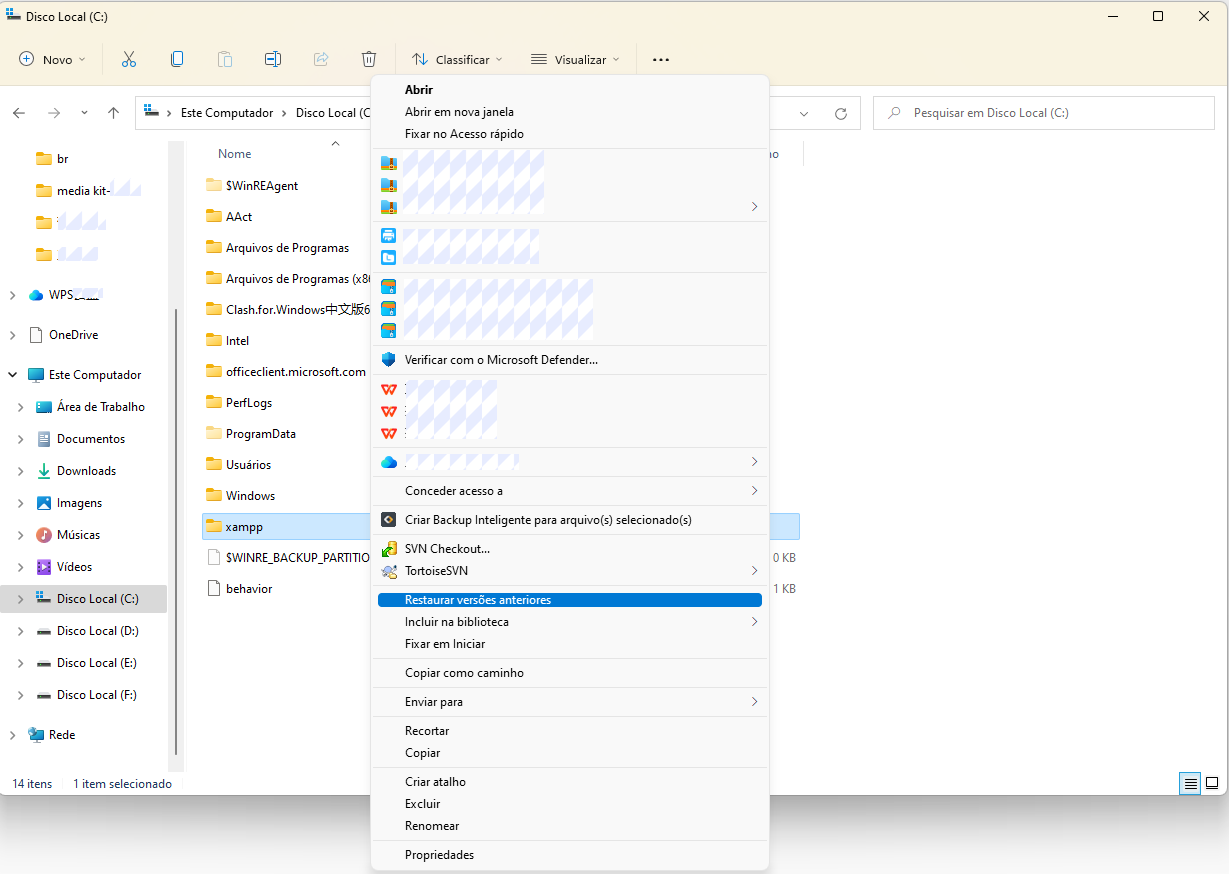
Task: Click the SVN Checkout icon
Action: click(389, 549)
